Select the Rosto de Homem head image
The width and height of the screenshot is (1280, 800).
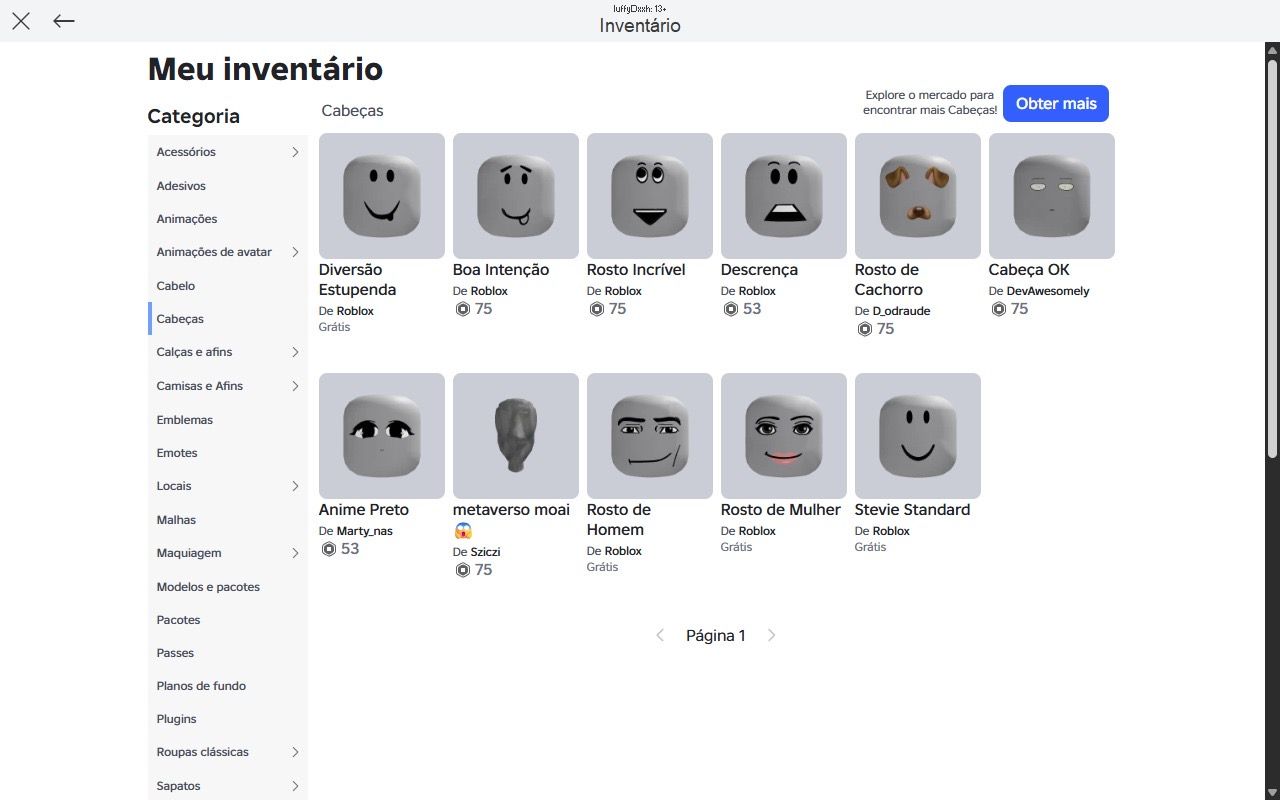click(x=650, y=436)
